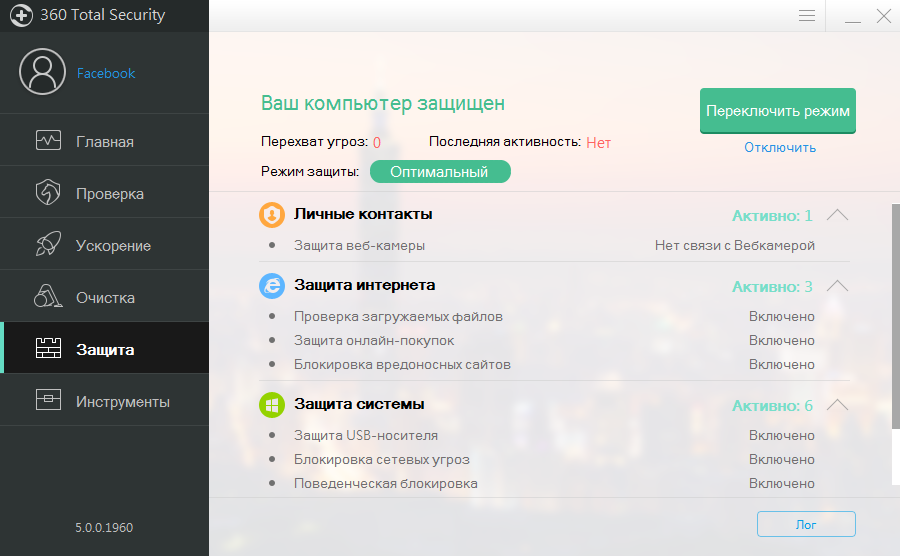
Task: Select Защита USB-носителя item
Action: click(x=366, y=436)
